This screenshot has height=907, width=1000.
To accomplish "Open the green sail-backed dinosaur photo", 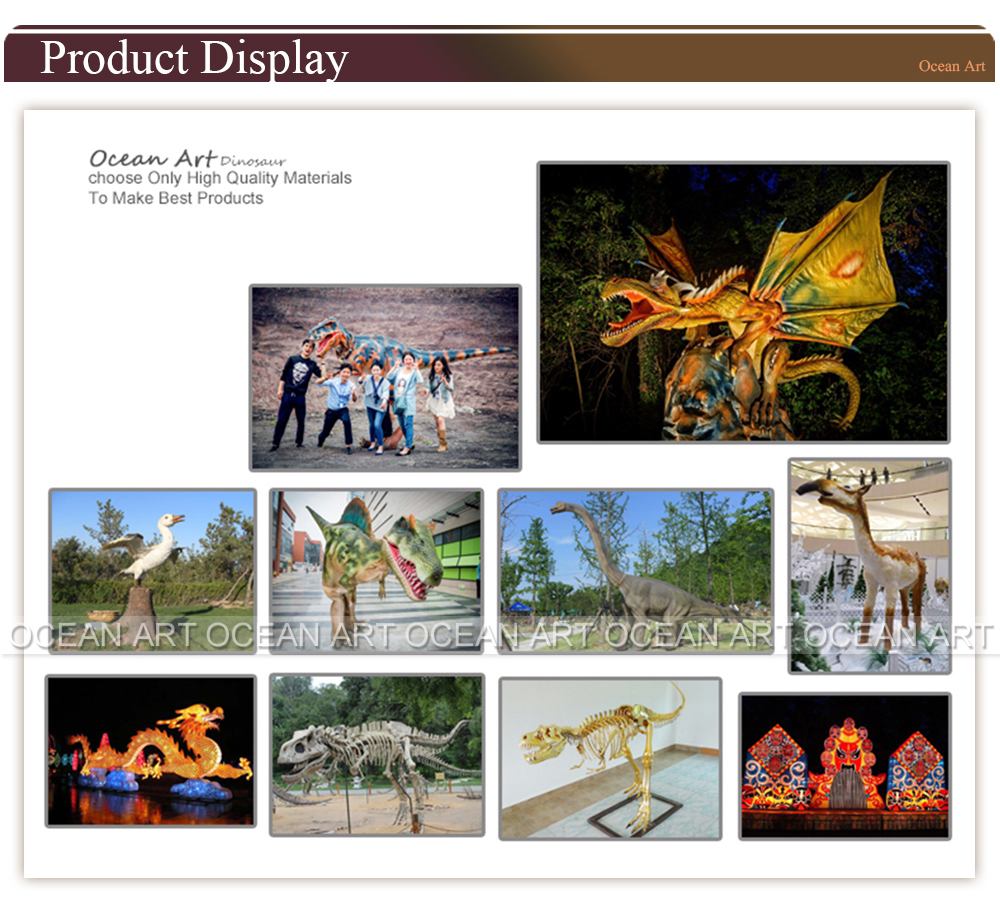I will coord(376,570).
